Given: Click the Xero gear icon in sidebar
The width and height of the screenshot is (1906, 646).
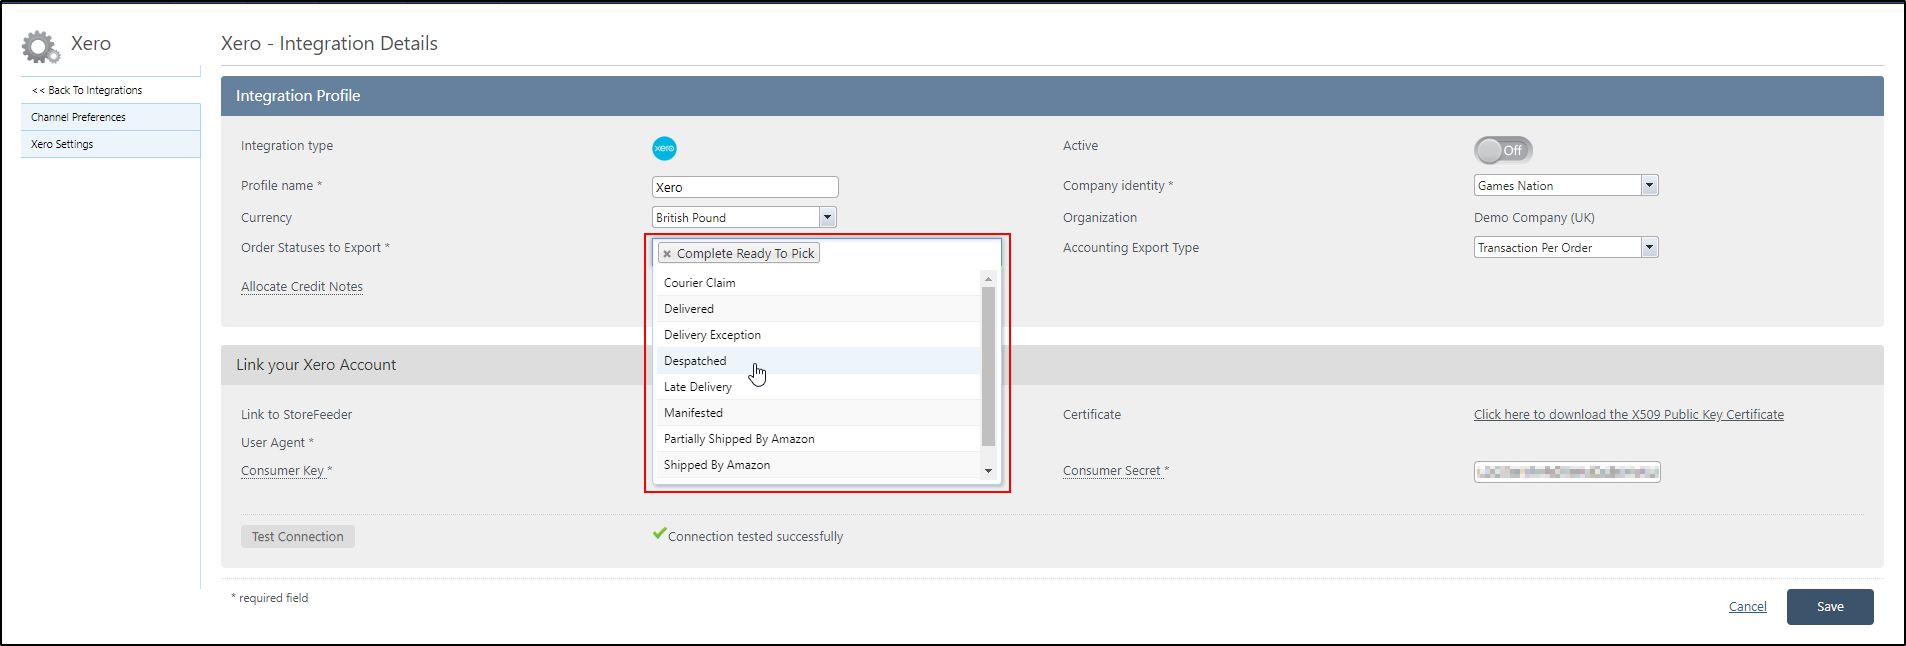Looking at the screenshot, I should click(x=40, y=46).
